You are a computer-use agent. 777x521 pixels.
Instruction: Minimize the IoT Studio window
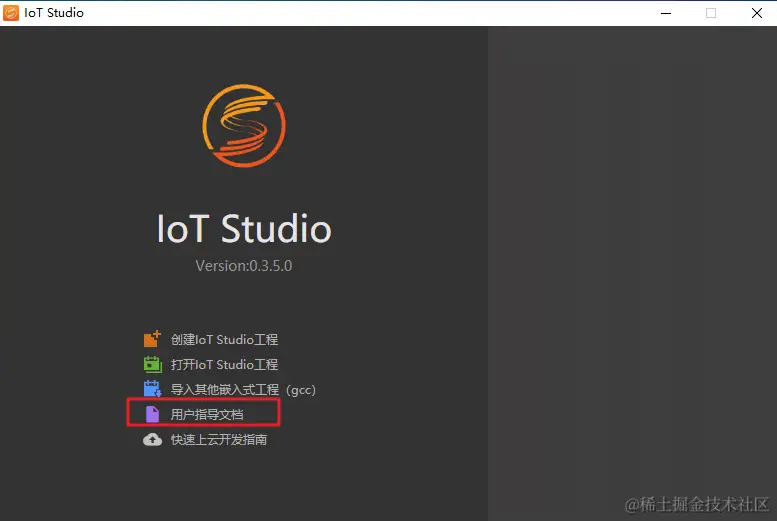(666, 13)
